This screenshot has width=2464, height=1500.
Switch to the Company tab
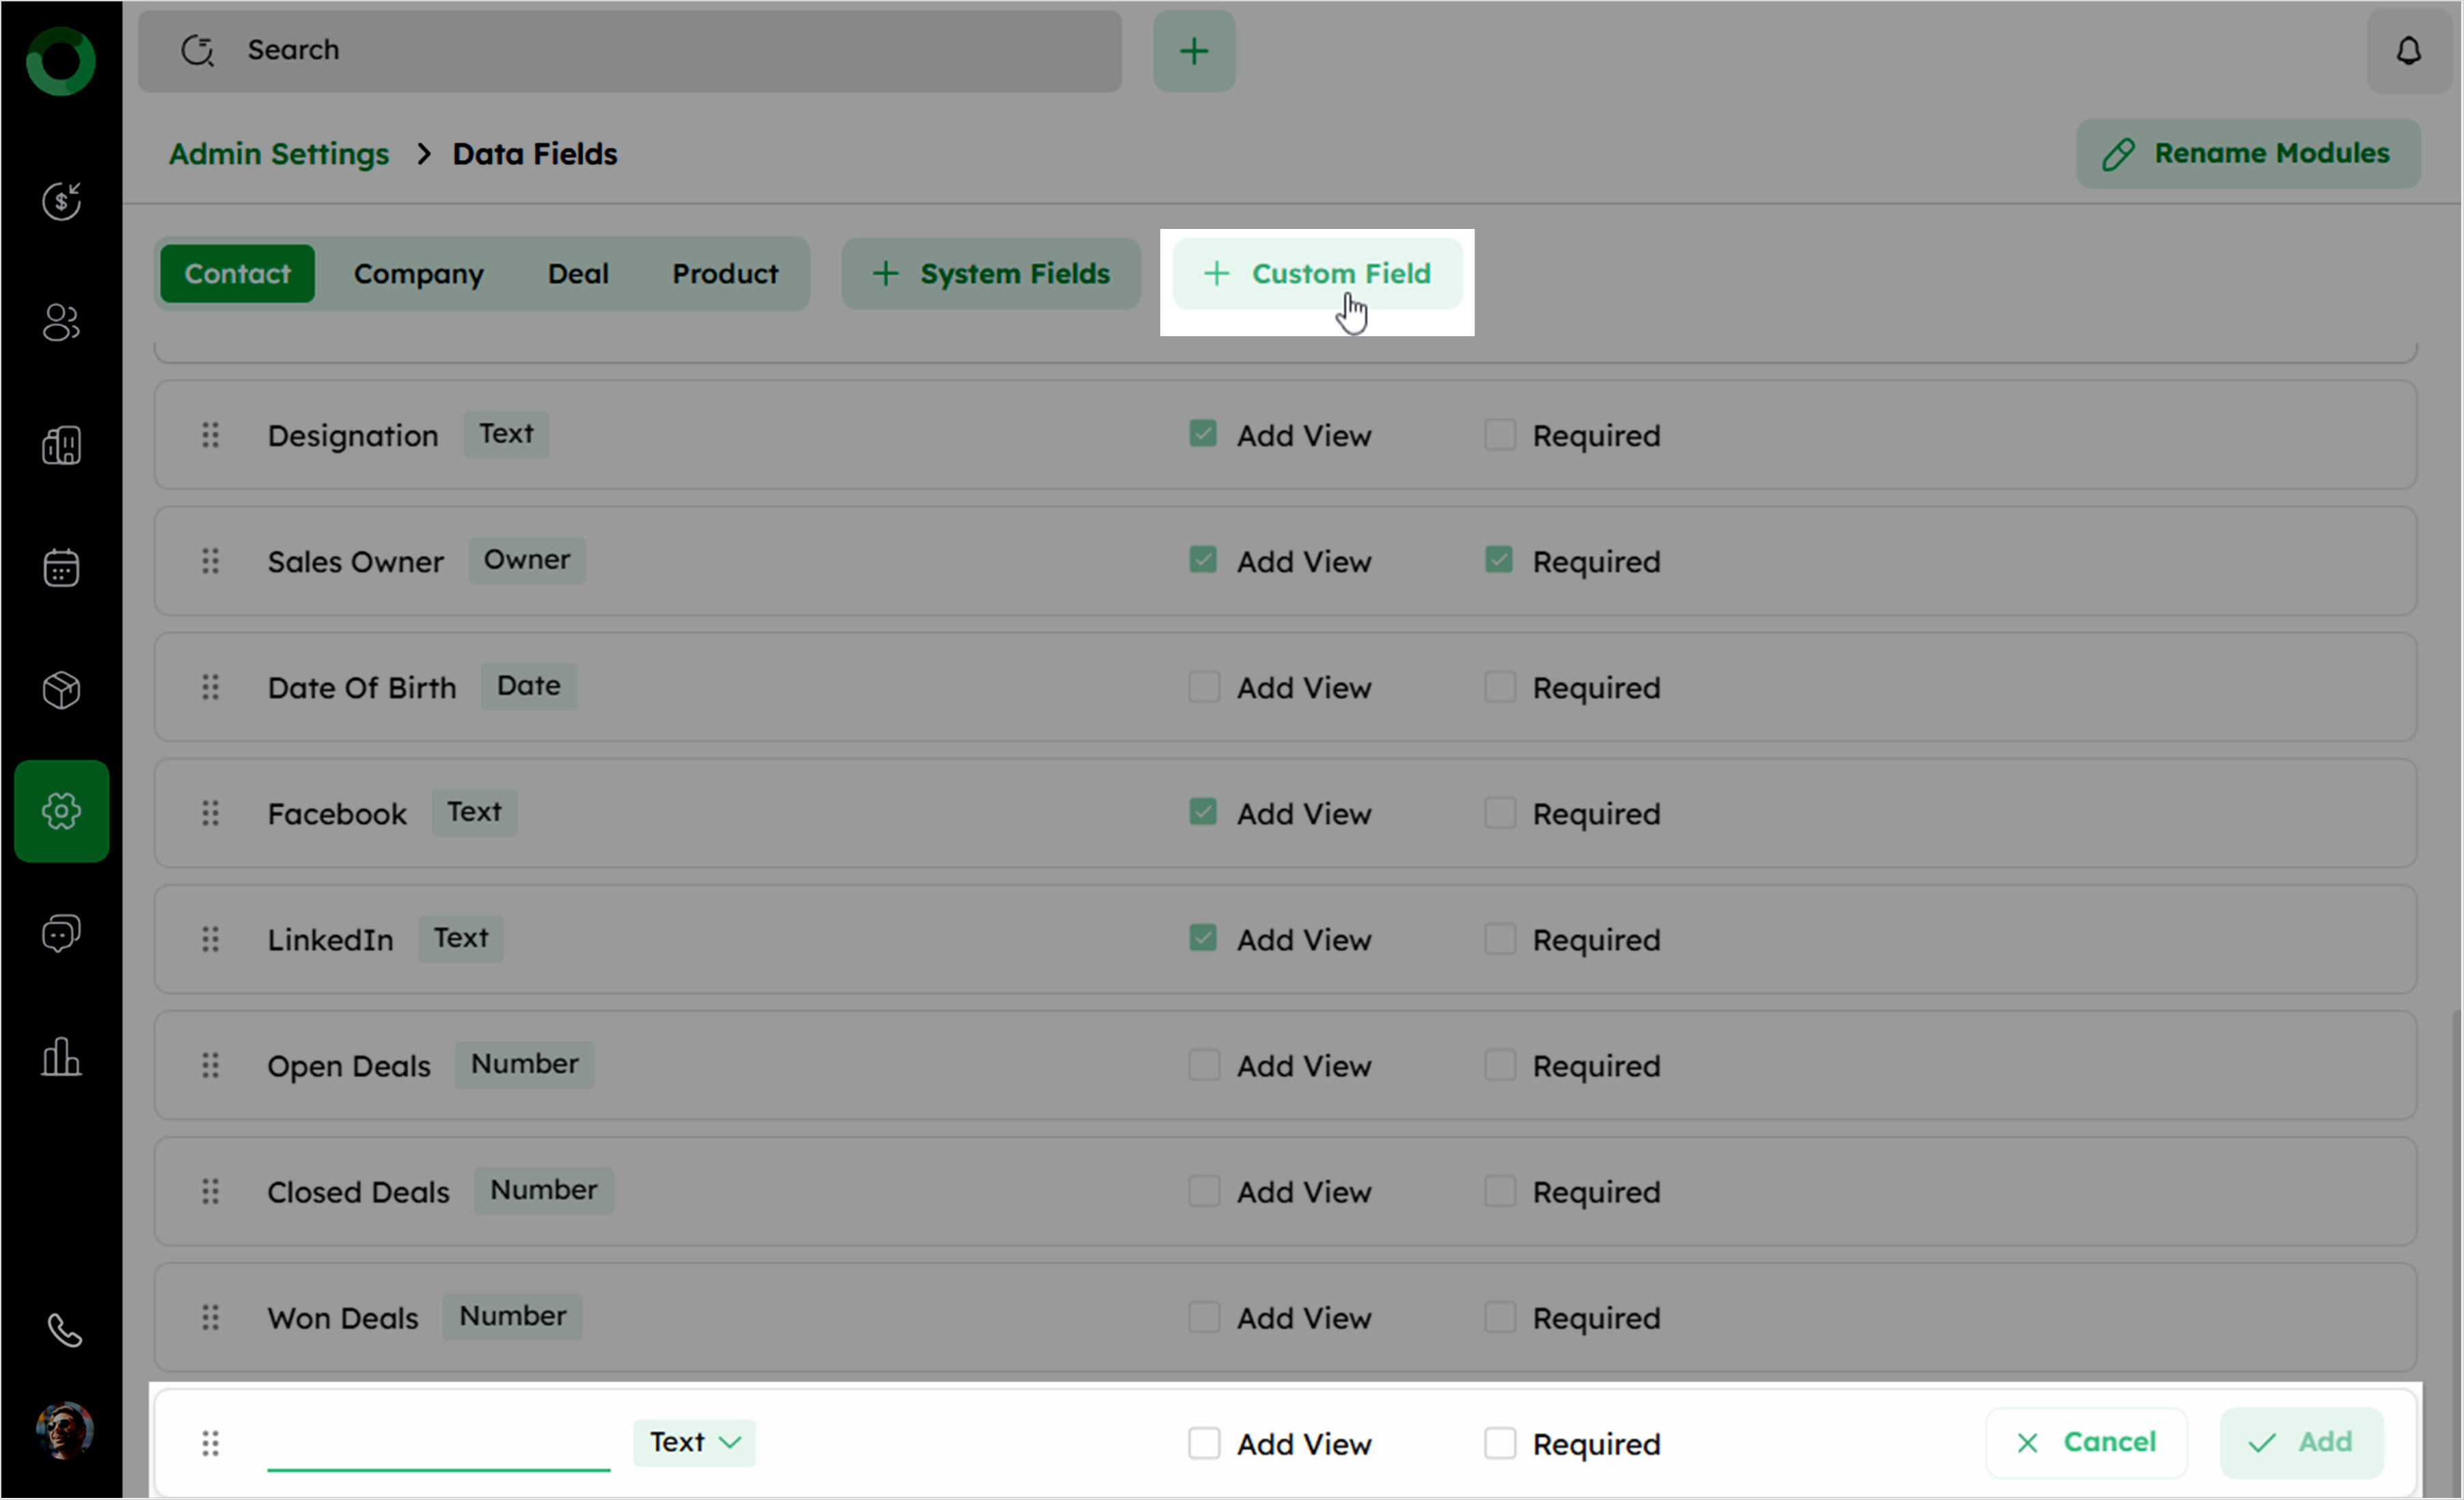(418, 274)
